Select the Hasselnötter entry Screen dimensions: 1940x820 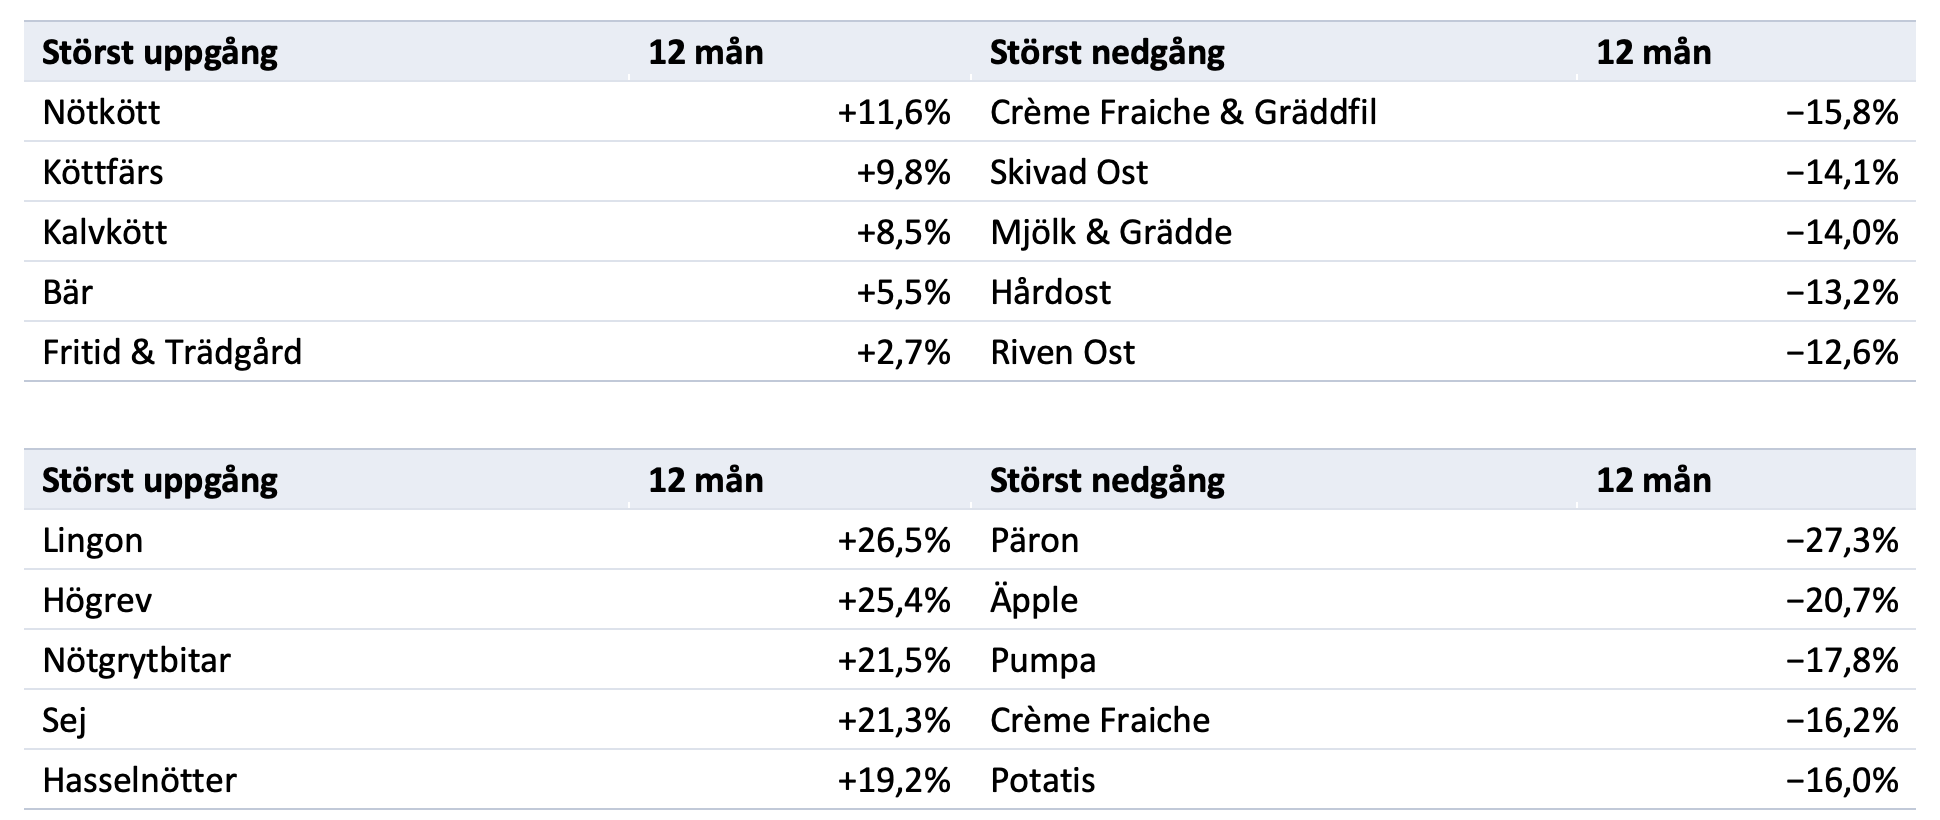tap(139, 780)
